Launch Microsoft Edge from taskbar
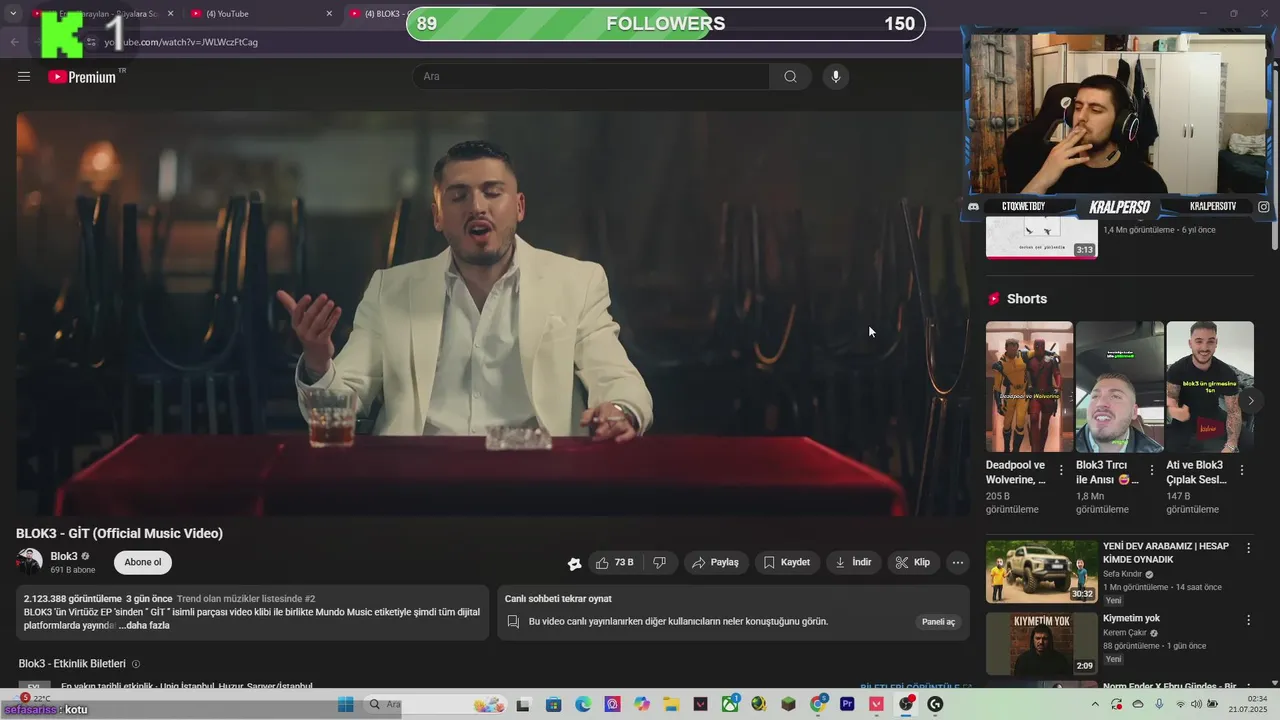 [x=583, y=705]
